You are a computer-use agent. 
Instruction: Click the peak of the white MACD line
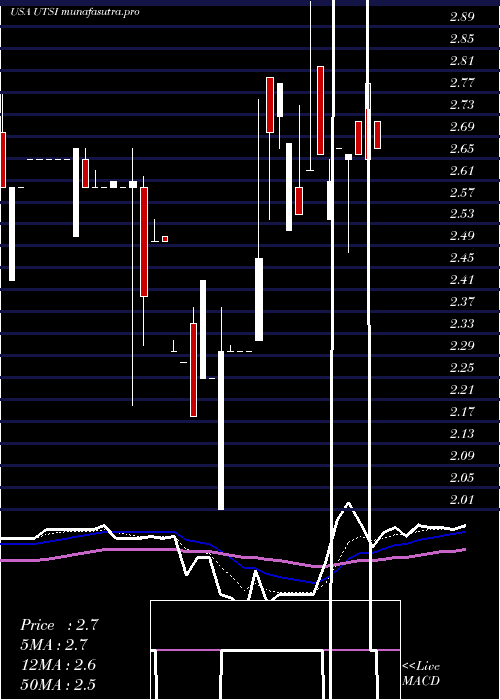click(348, 504)
